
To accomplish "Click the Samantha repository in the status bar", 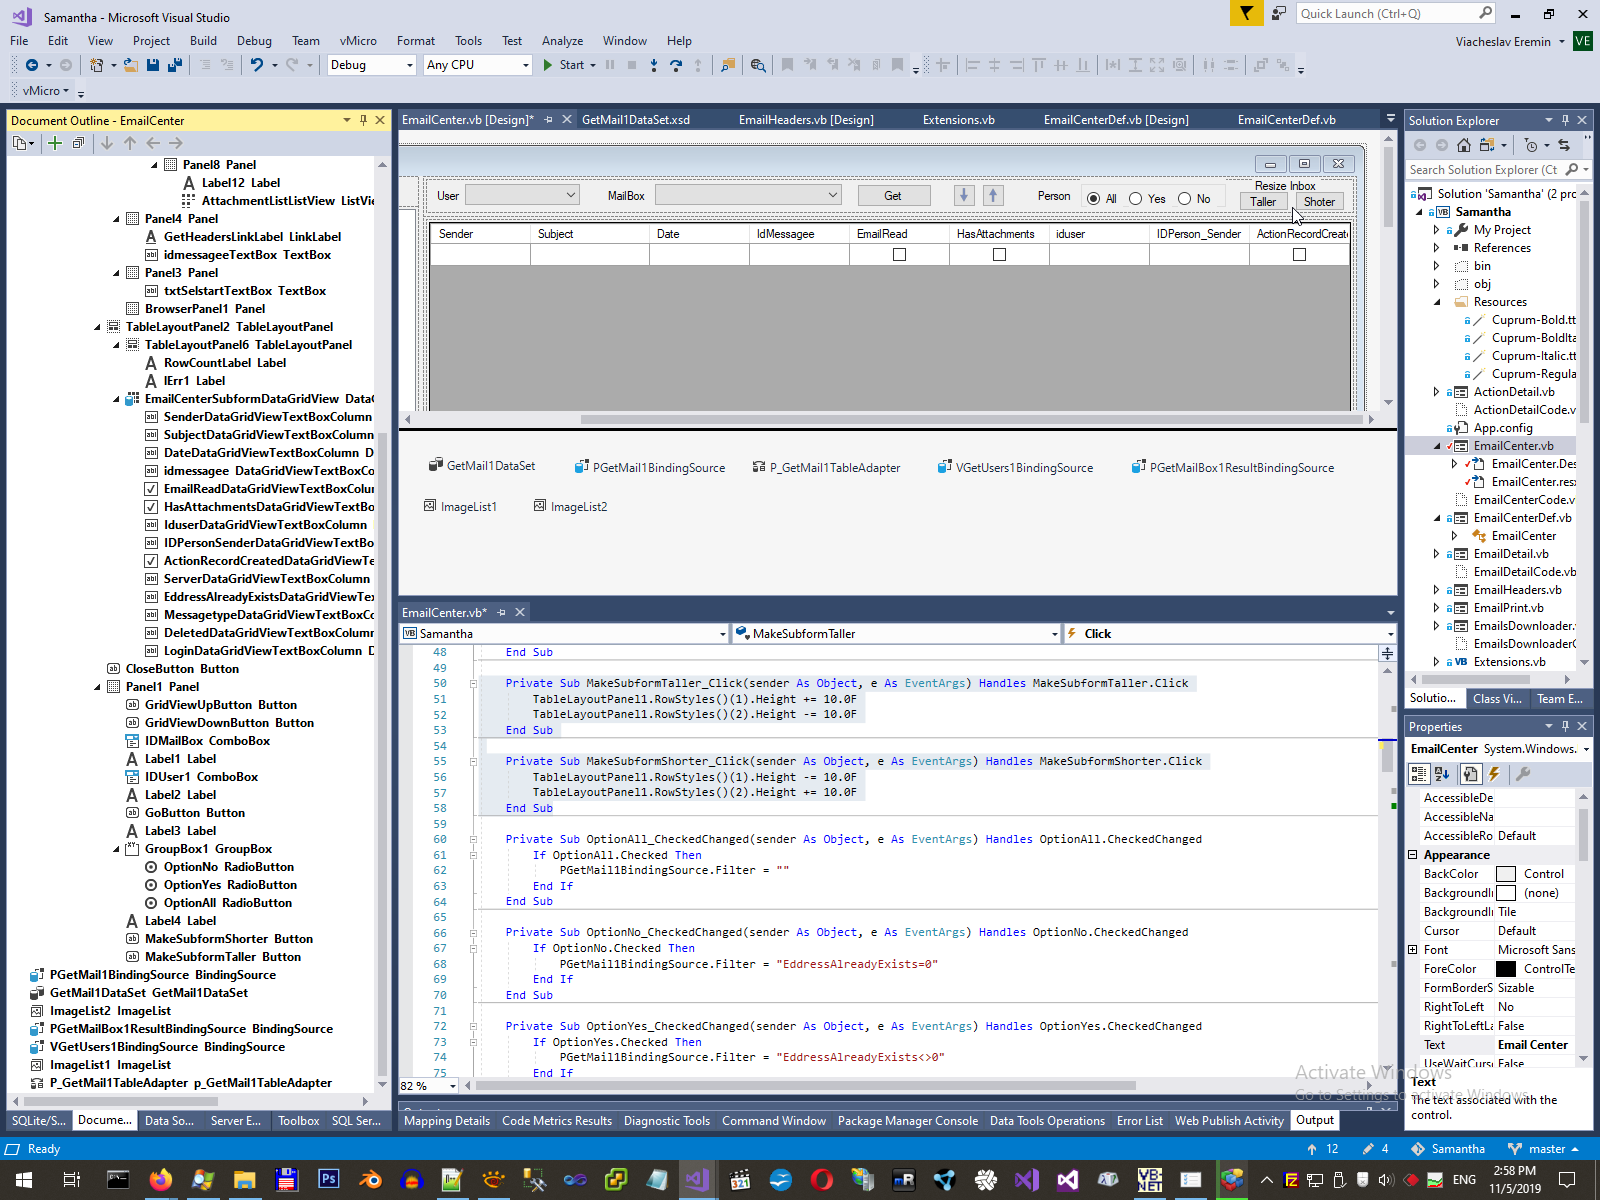I will (1448, 1149).
